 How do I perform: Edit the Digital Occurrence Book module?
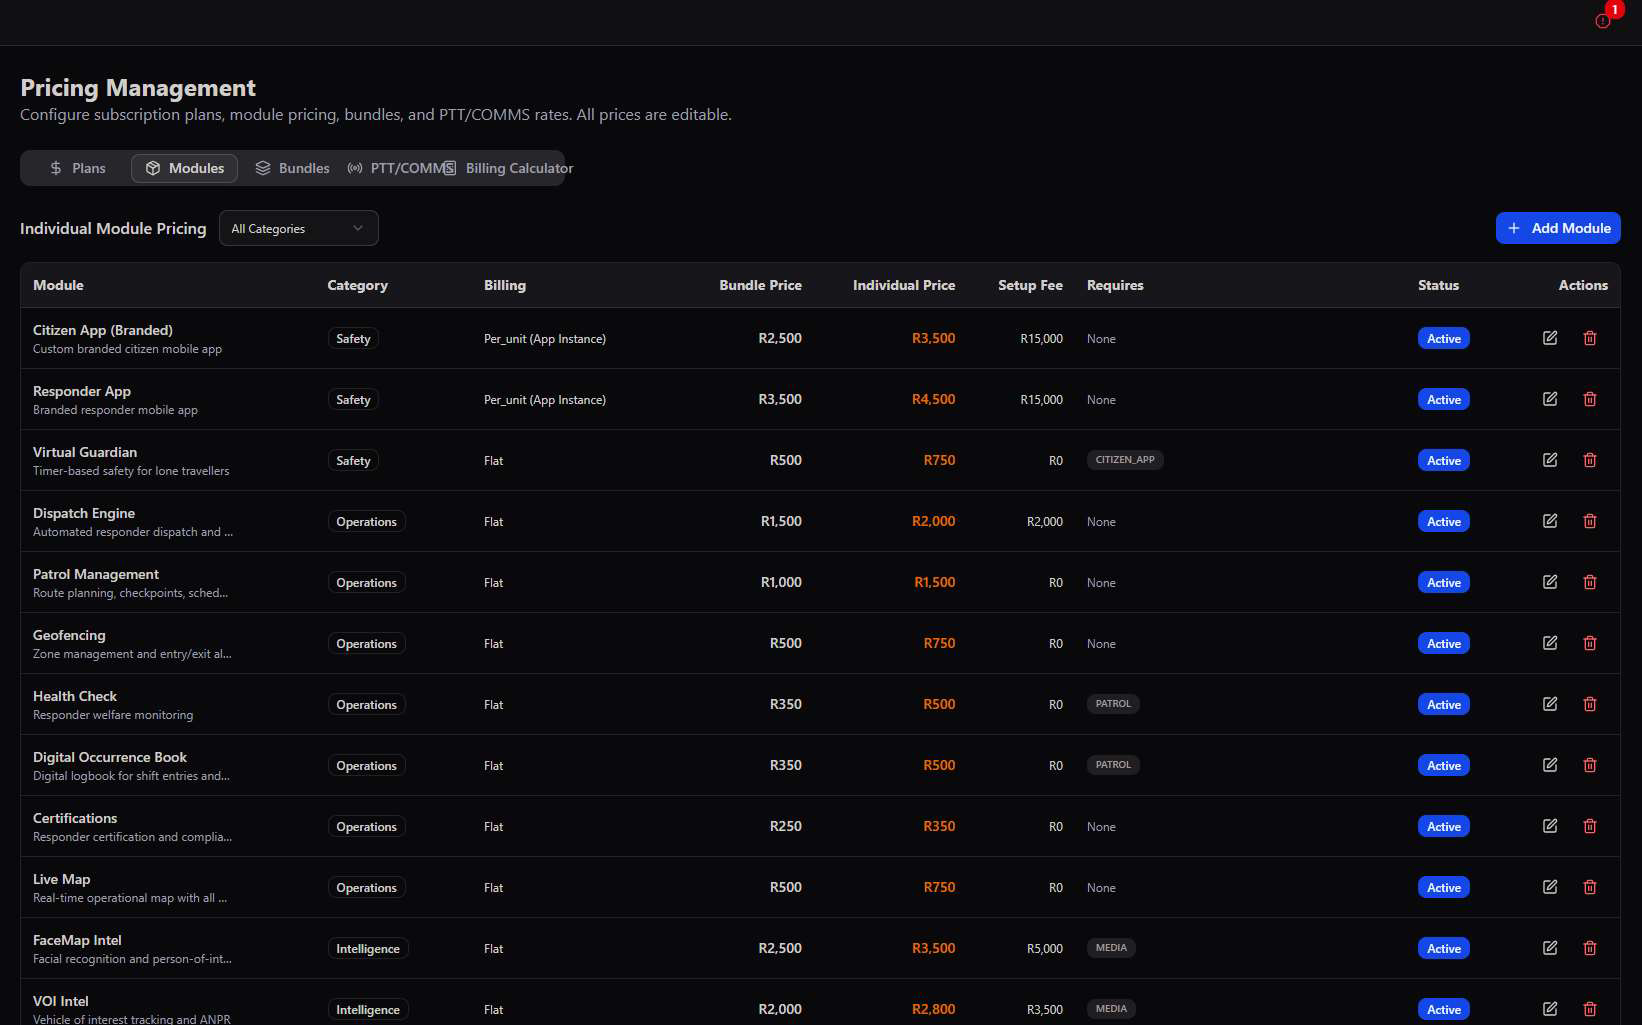(1550, 765)
